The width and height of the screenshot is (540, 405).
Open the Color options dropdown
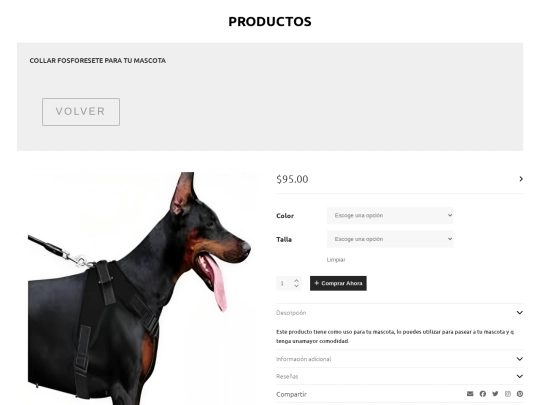(x=390, y=215)
